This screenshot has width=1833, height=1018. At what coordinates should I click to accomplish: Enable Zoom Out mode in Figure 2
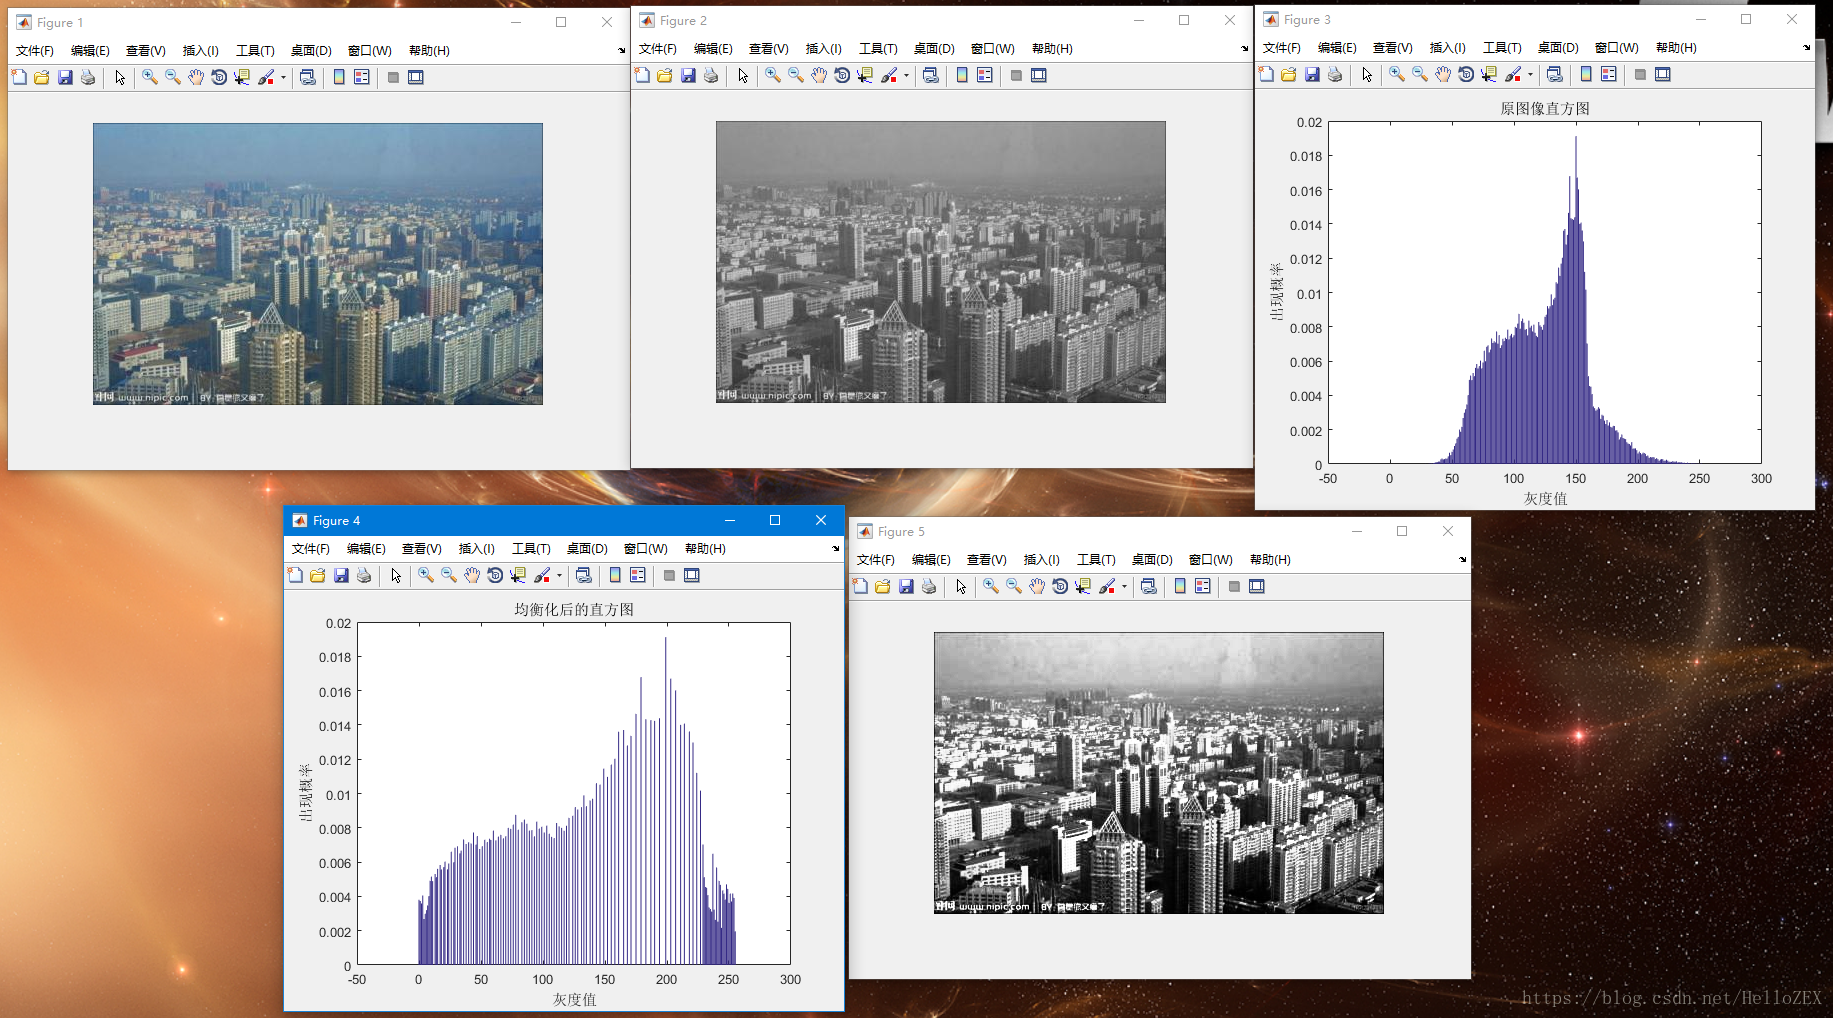tap(796, 75)
